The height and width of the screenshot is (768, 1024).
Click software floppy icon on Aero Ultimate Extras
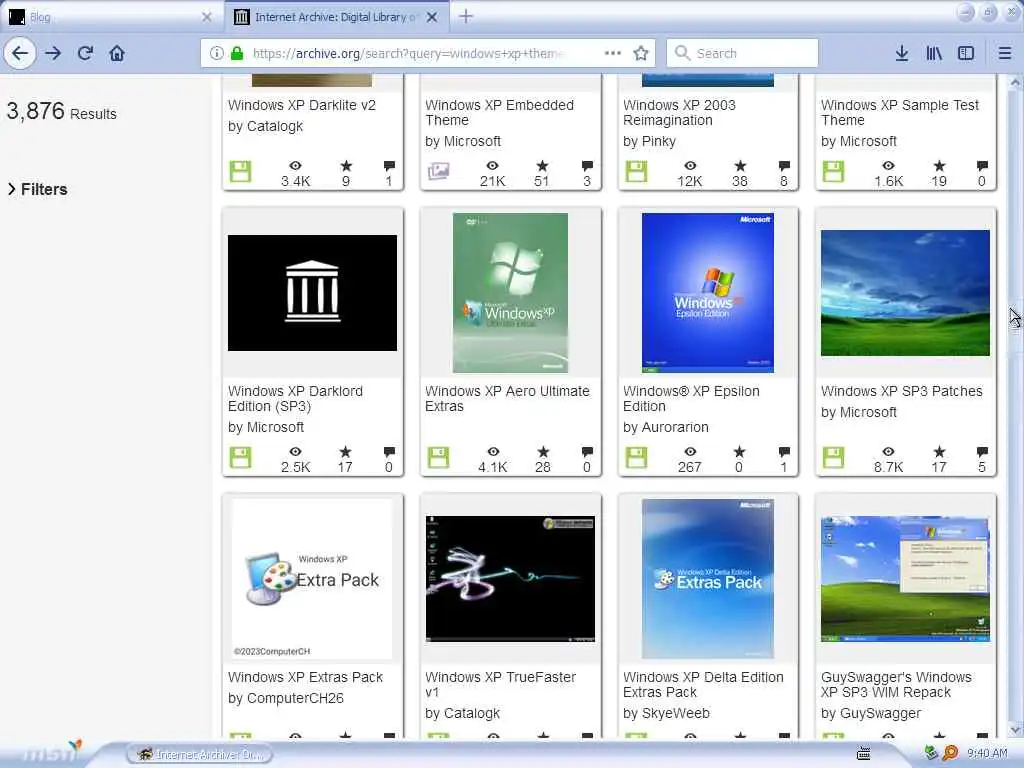tap(438, 457)
